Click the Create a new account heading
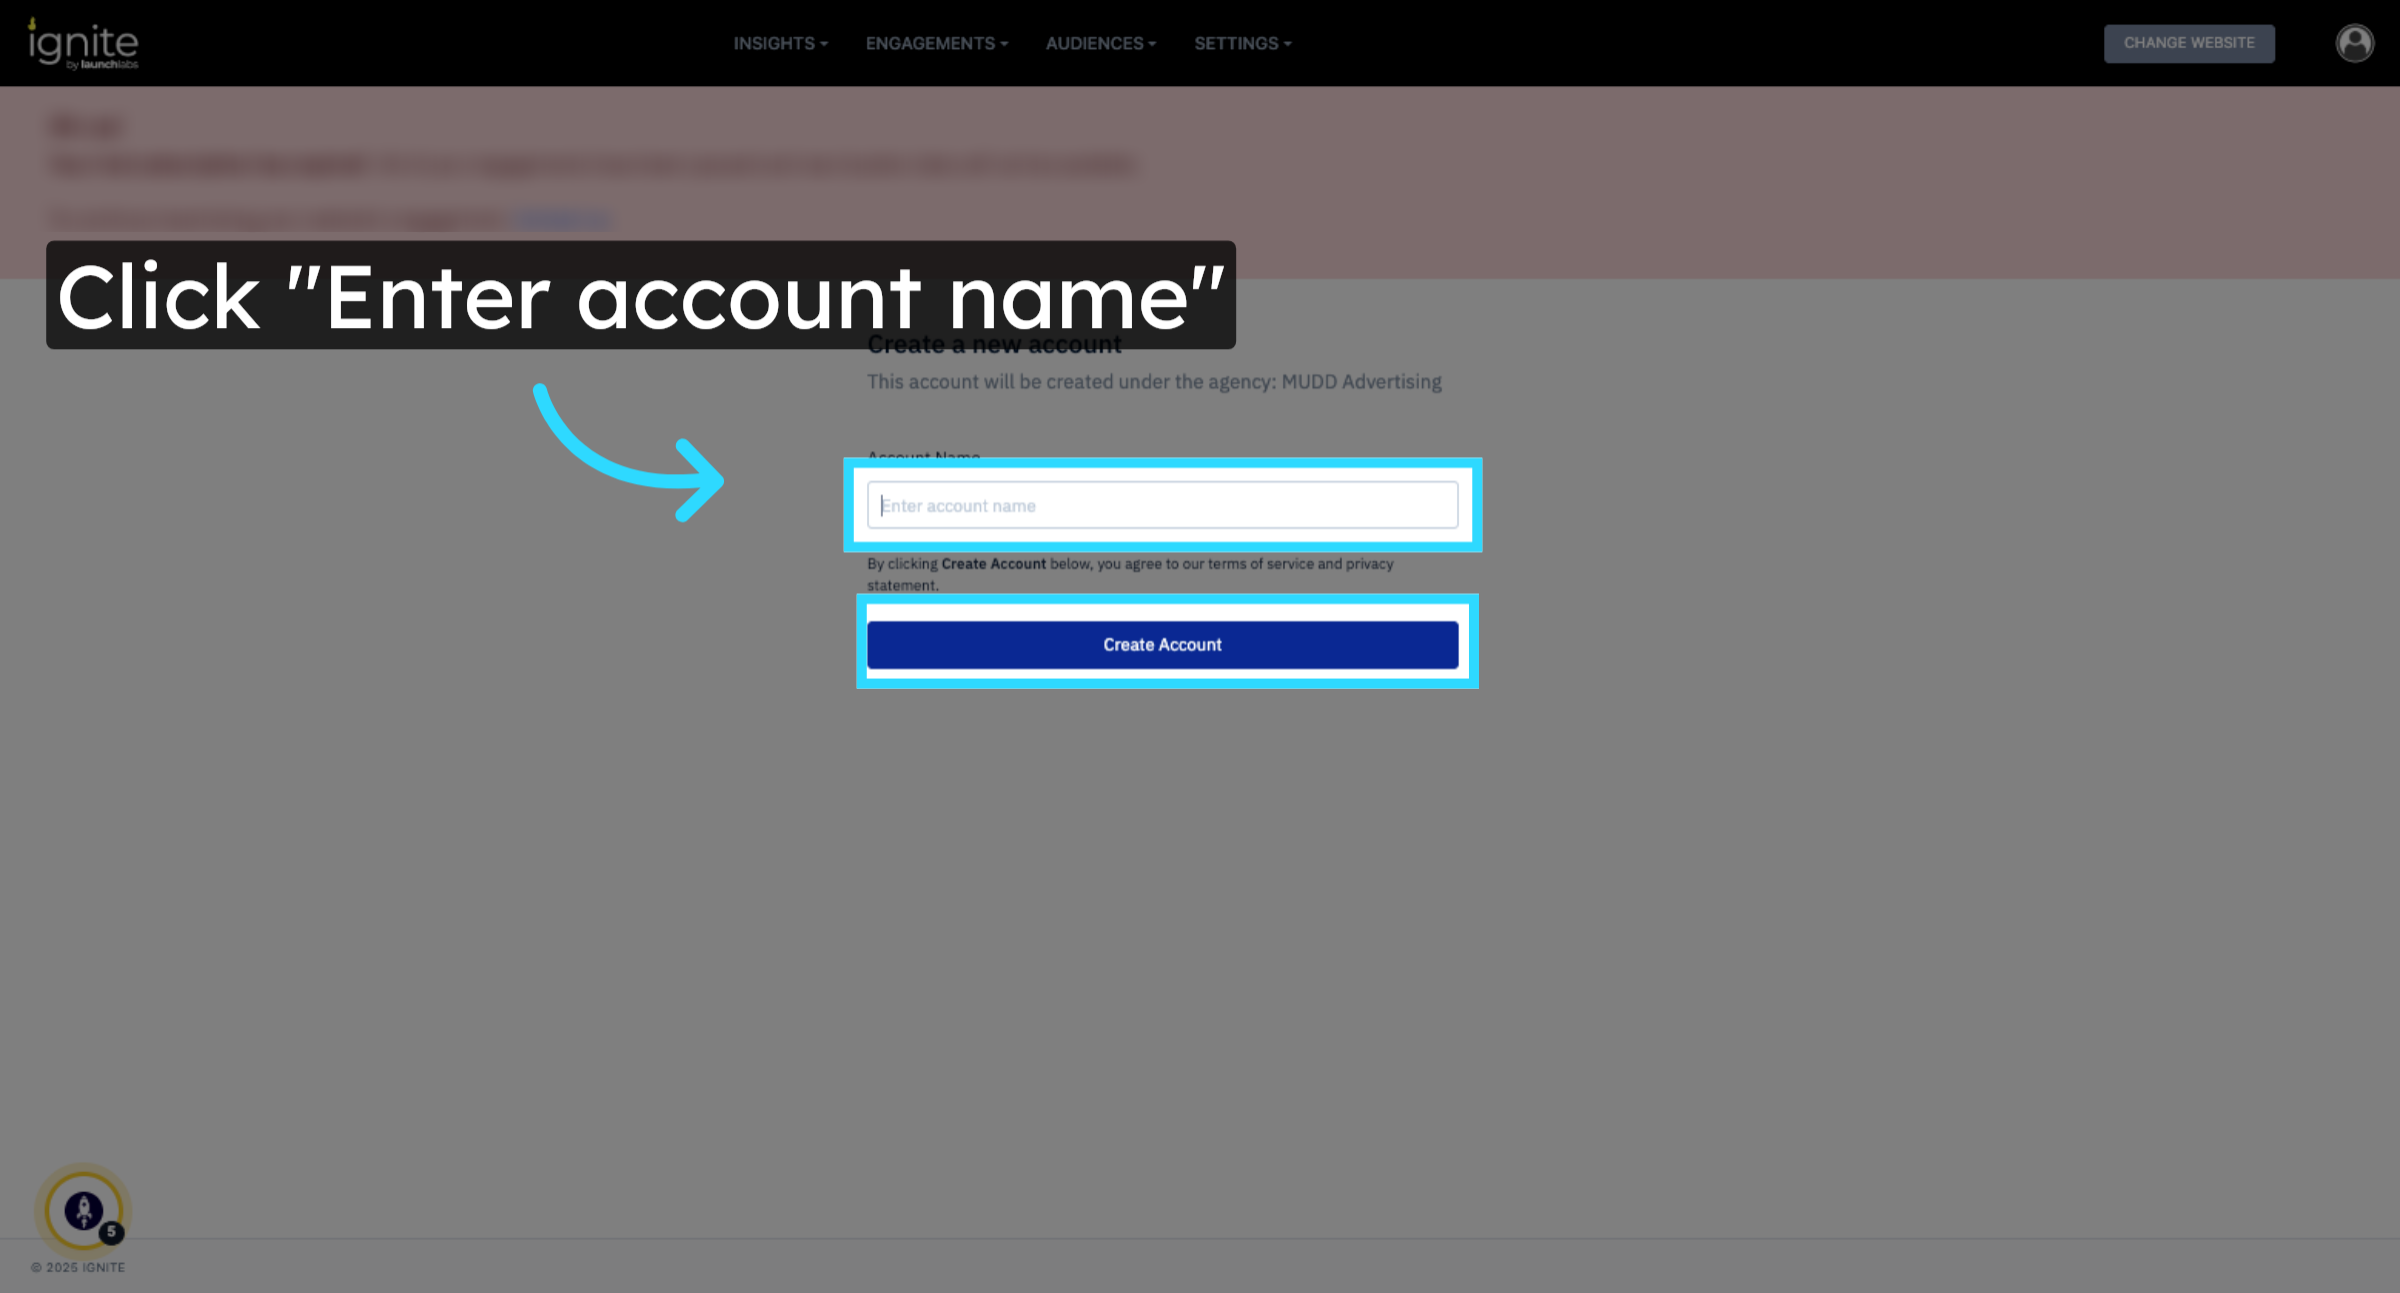Screen dimensions: 2400x1293 tap(994, 345)
